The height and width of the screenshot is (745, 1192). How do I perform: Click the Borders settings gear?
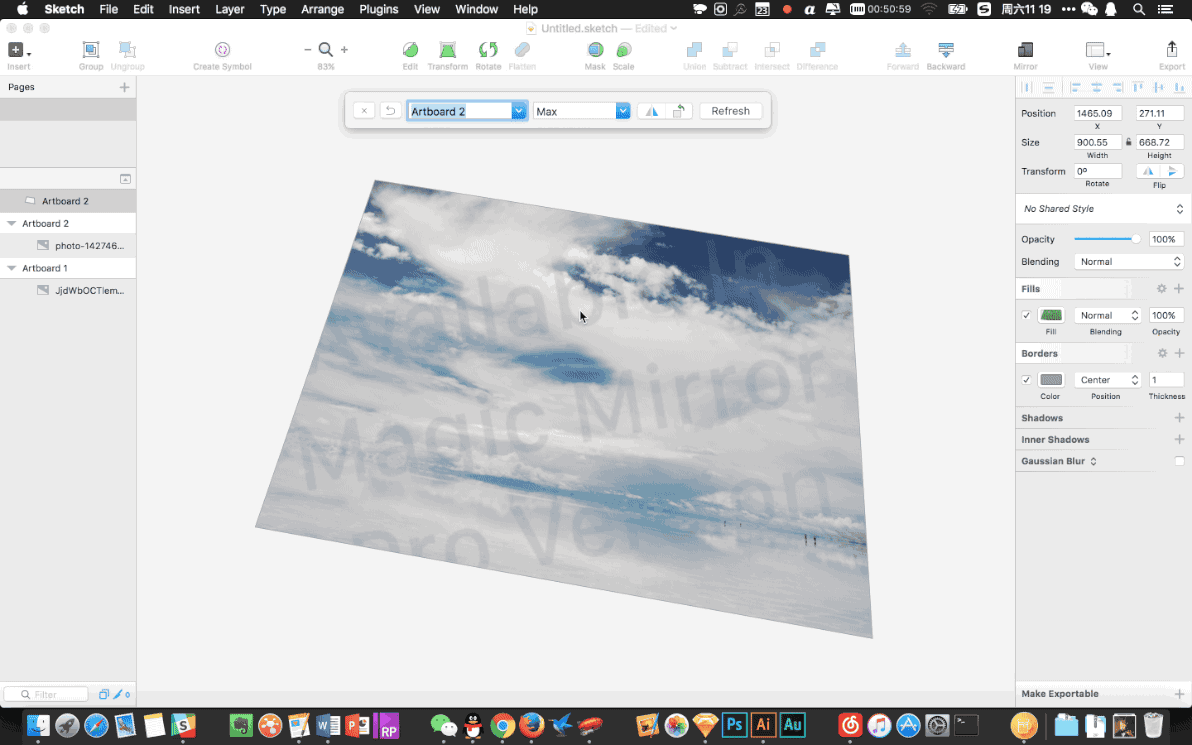(1162, 353)
